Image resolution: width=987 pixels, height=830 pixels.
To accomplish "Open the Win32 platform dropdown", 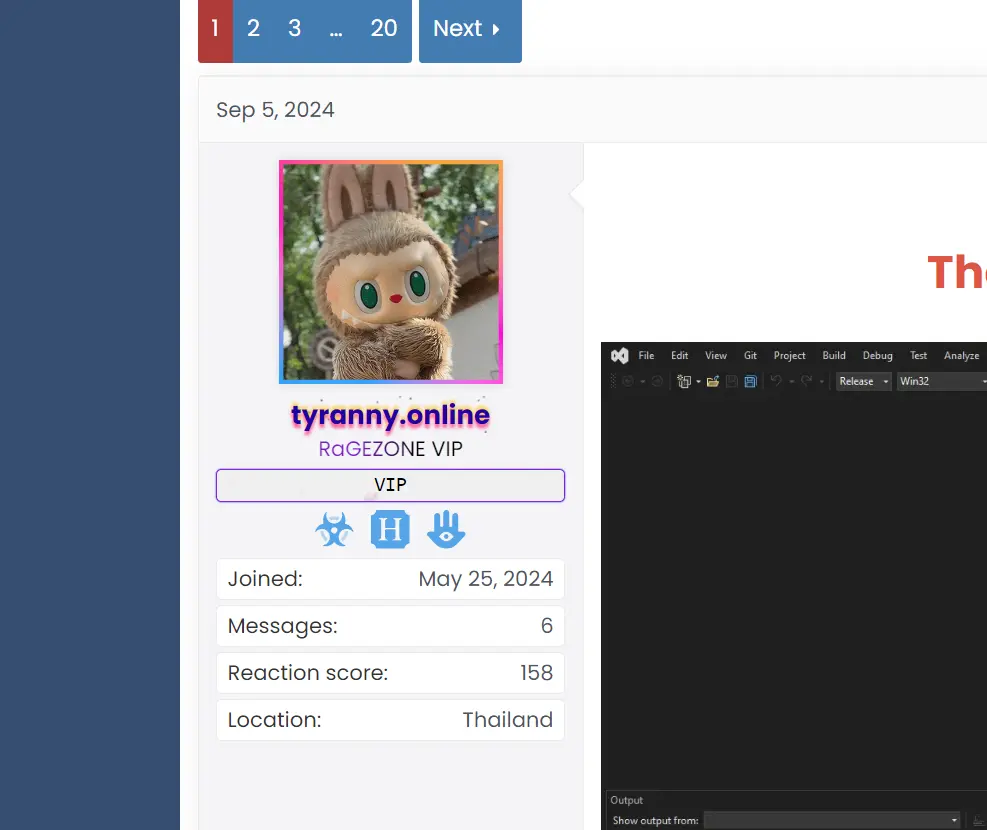I will (942, 381).
